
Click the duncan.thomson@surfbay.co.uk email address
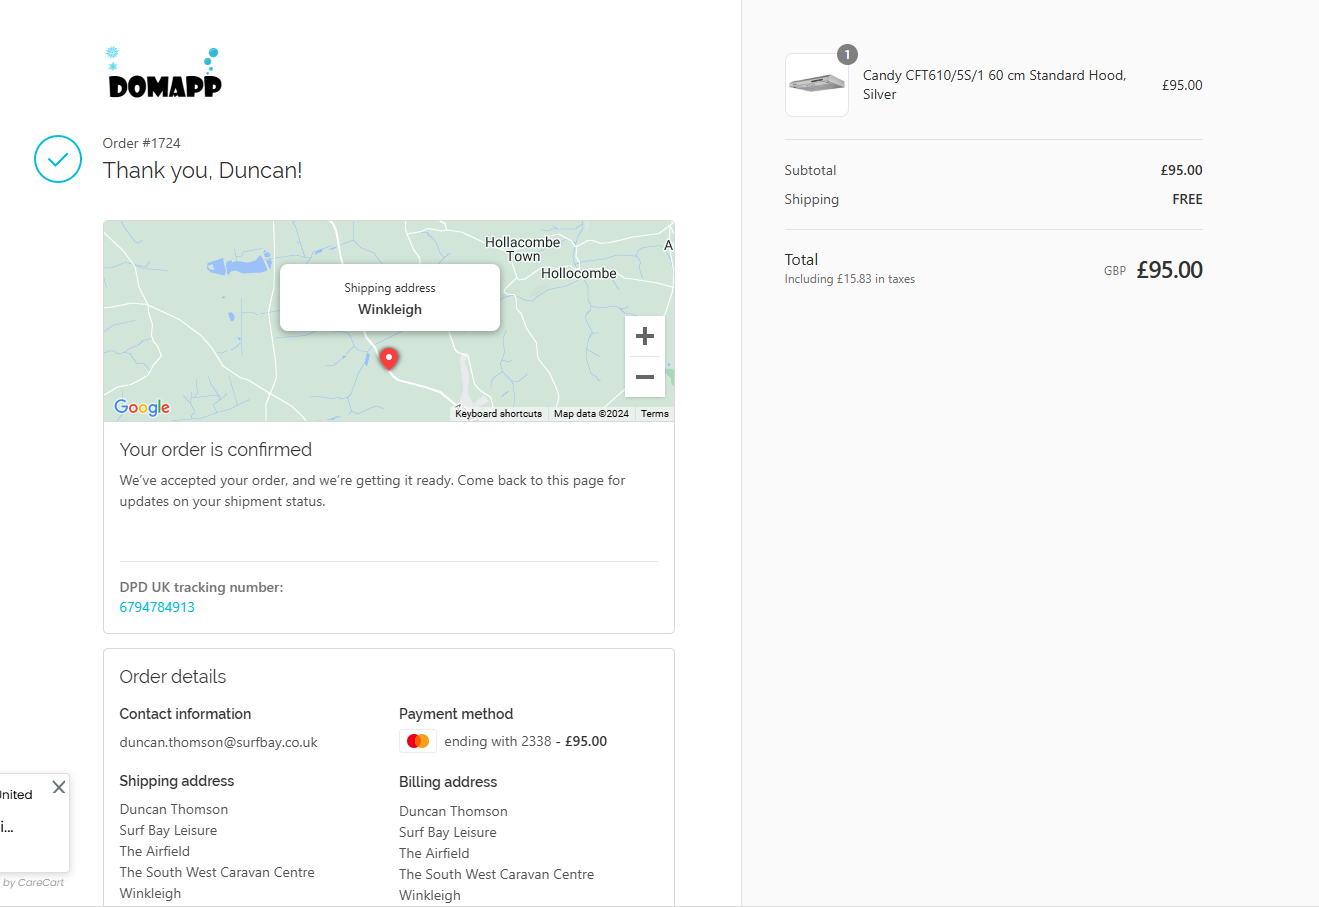coord(218,742)
